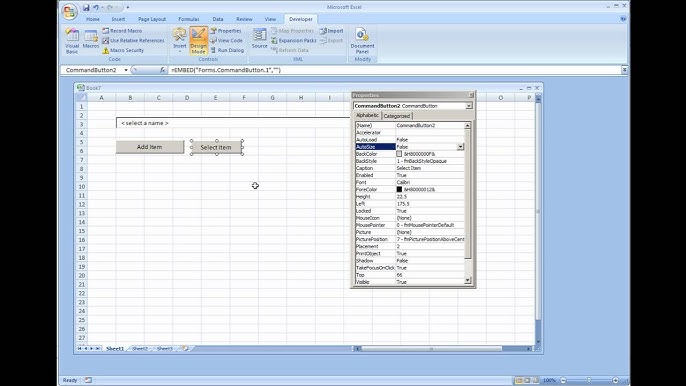Click the Add Item button
The width and height of the screenshot is (686, 386).
pos(150,147)
